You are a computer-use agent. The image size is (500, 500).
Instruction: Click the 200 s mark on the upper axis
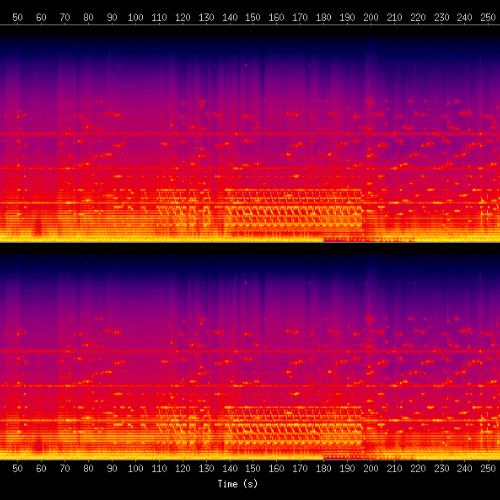[x=371, y=18]
